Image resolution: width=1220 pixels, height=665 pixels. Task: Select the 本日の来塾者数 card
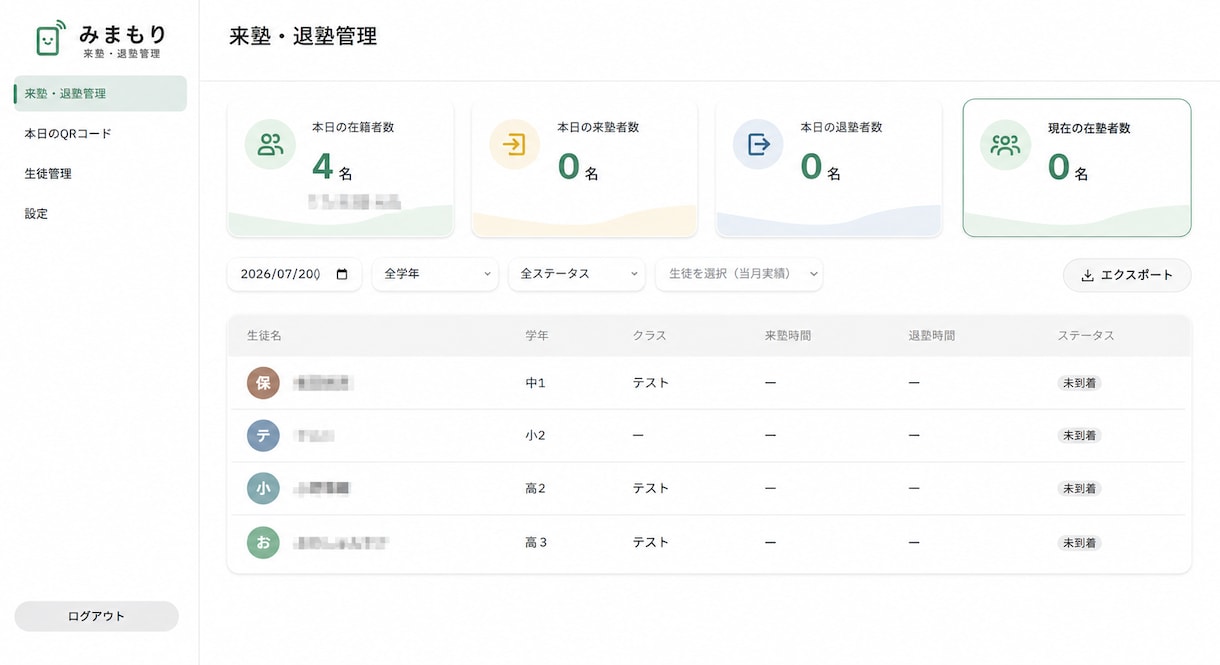pos(585,168)
